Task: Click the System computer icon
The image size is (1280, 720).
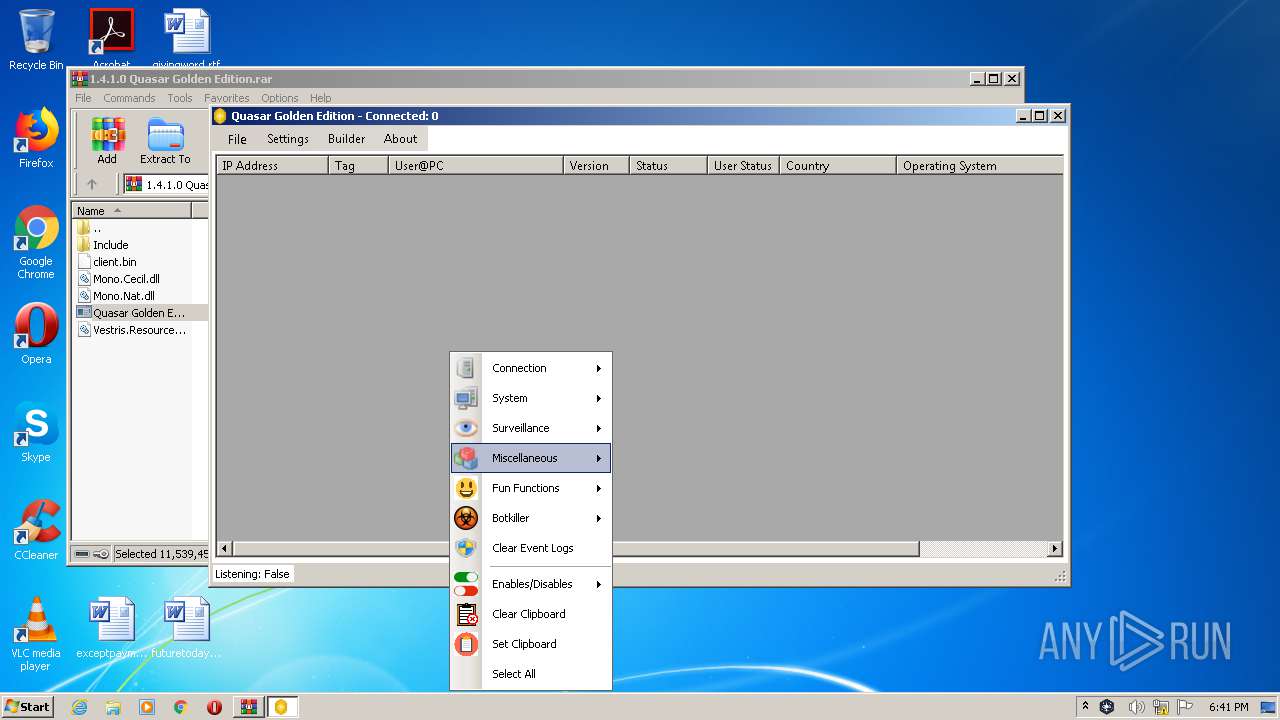Action: click(466, 398)
